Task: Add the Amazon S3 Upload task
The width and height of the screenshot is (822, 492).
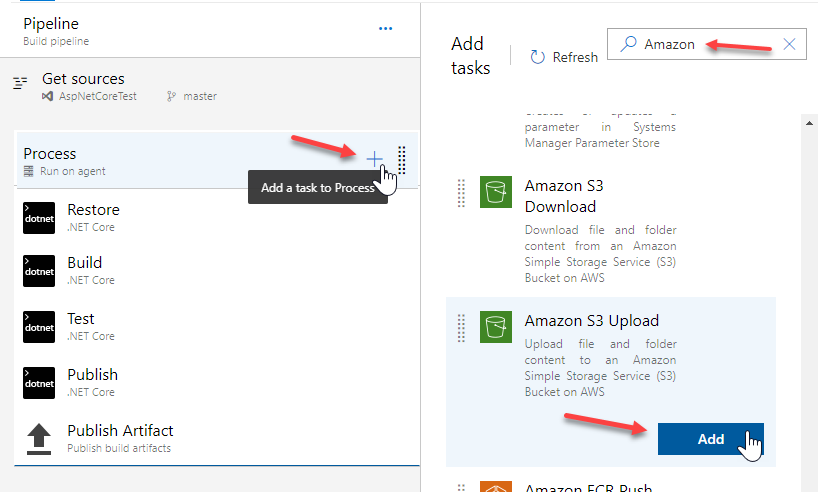Action: tap(710, 439)
